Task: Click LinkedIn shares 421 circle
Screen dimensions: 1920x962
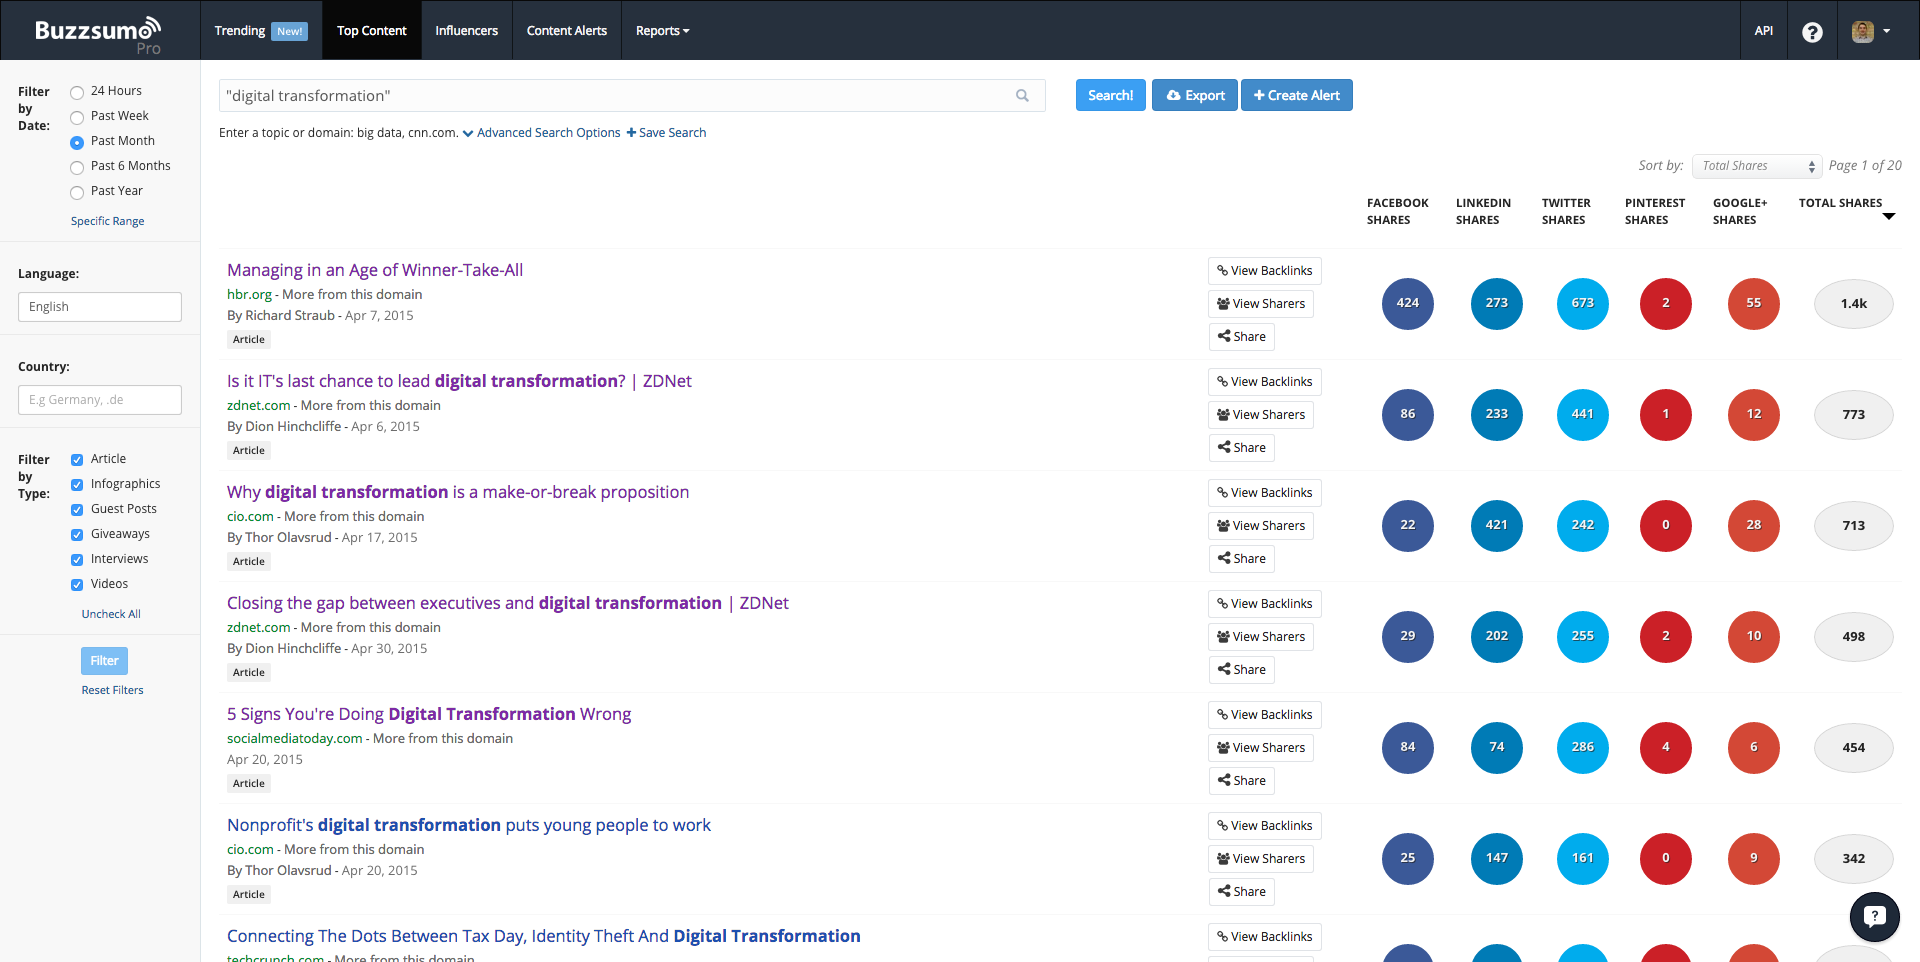Action: click(1496, 525)
